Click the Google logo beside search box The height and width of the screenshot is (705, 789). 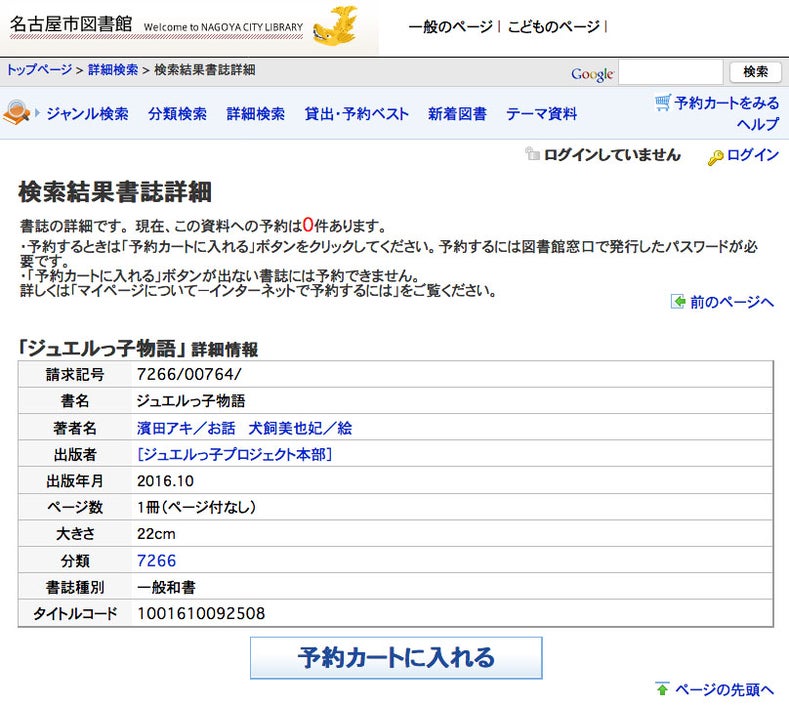point(592,74)
